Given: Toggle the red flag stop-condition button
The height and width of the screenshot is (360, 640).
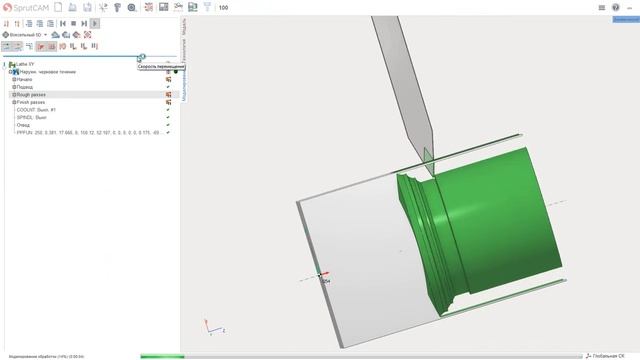Looking at the screenshot, I should (x=41, y=47).
